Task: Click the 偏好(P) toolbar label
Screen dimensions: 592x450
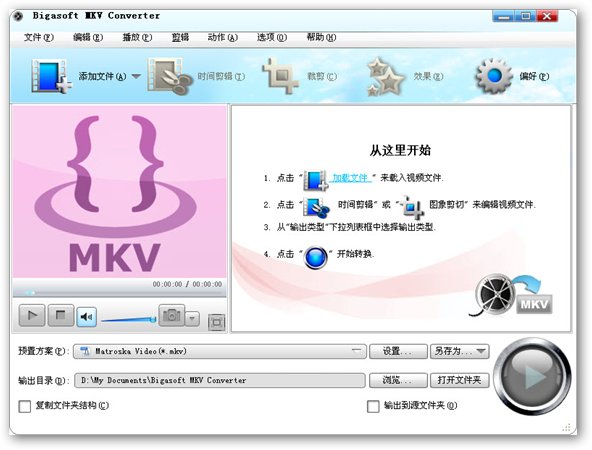Action: [x=534, y=76]
